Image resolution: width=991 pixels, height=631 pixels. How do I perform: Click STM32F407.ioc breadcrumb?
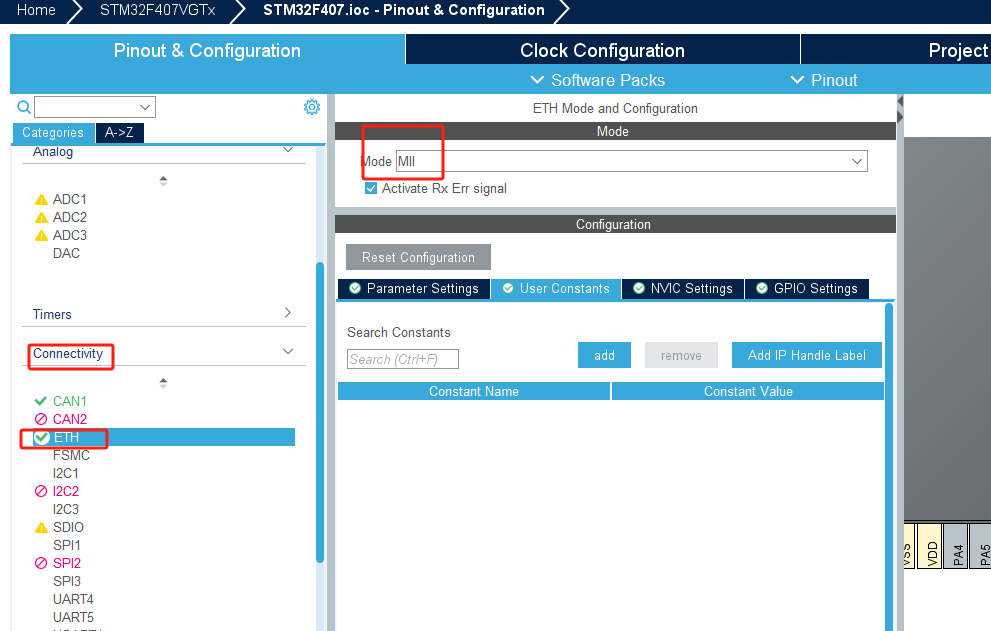404,10
